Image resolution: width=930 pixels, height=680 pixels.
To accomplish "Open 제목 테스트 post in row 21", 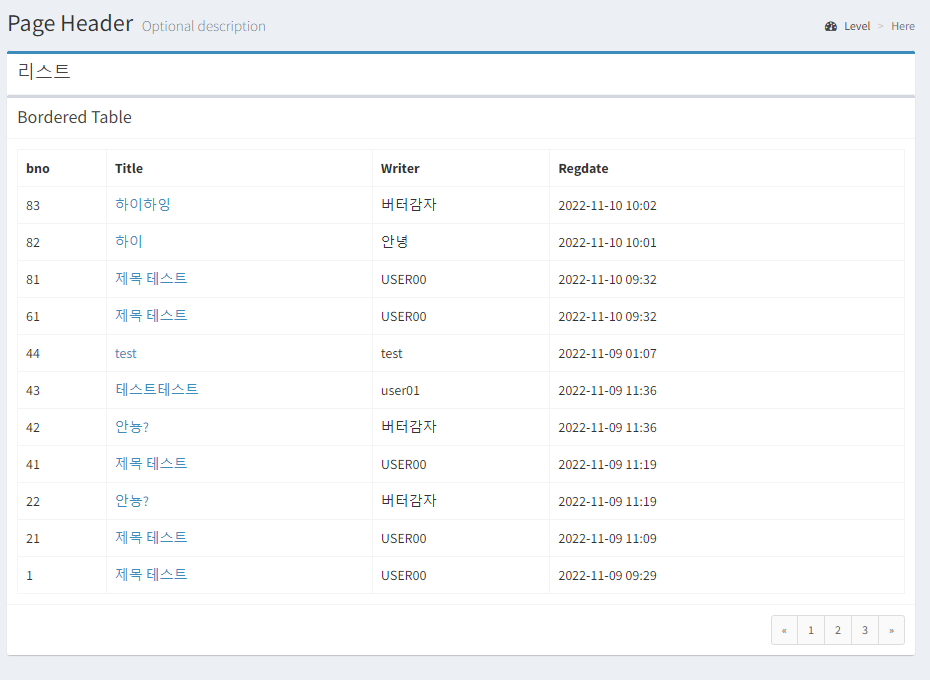I will tap(151, 538).
